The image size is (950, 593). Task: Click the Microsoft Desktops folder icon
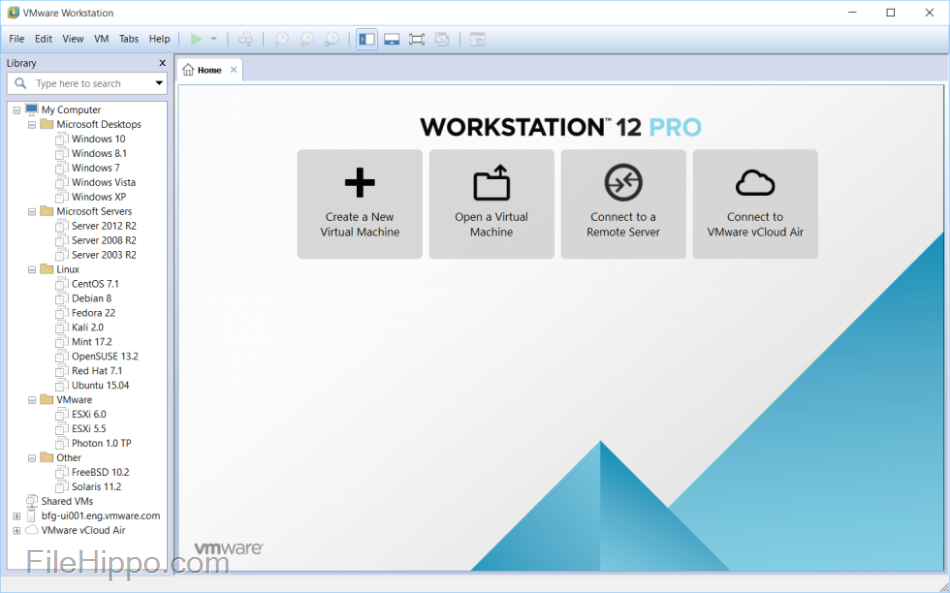click(x=47, y=124)
